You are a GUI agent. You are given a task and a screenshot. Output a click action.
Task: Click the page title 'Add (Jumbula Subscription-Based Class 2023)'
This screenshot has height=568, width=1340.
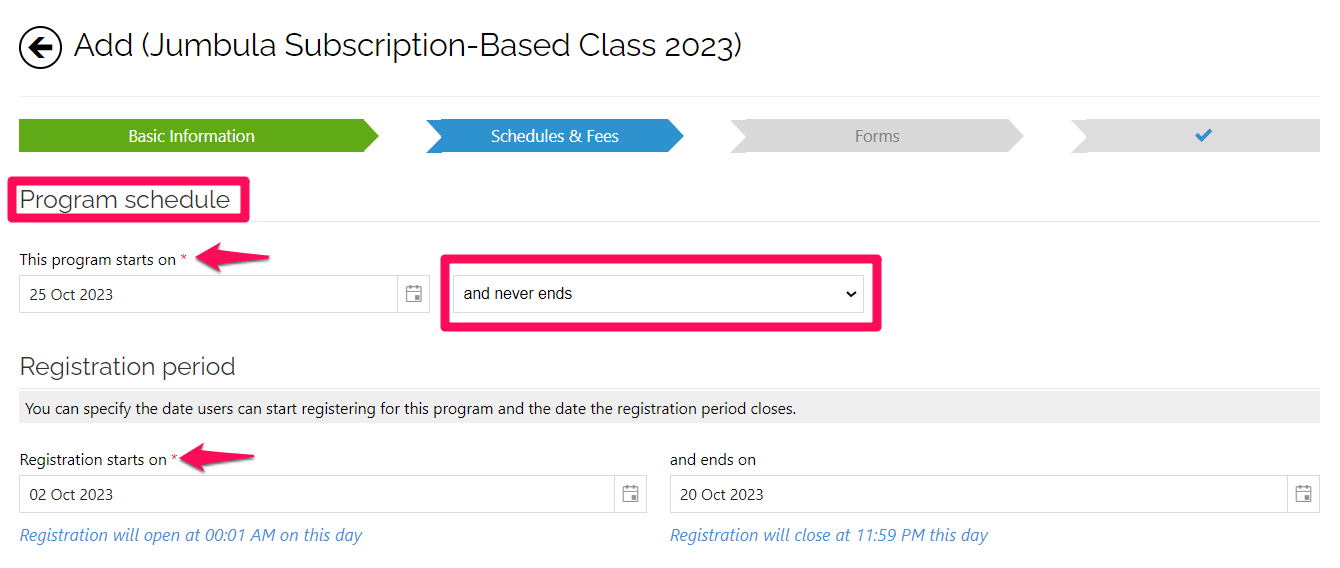pos(408,46)
